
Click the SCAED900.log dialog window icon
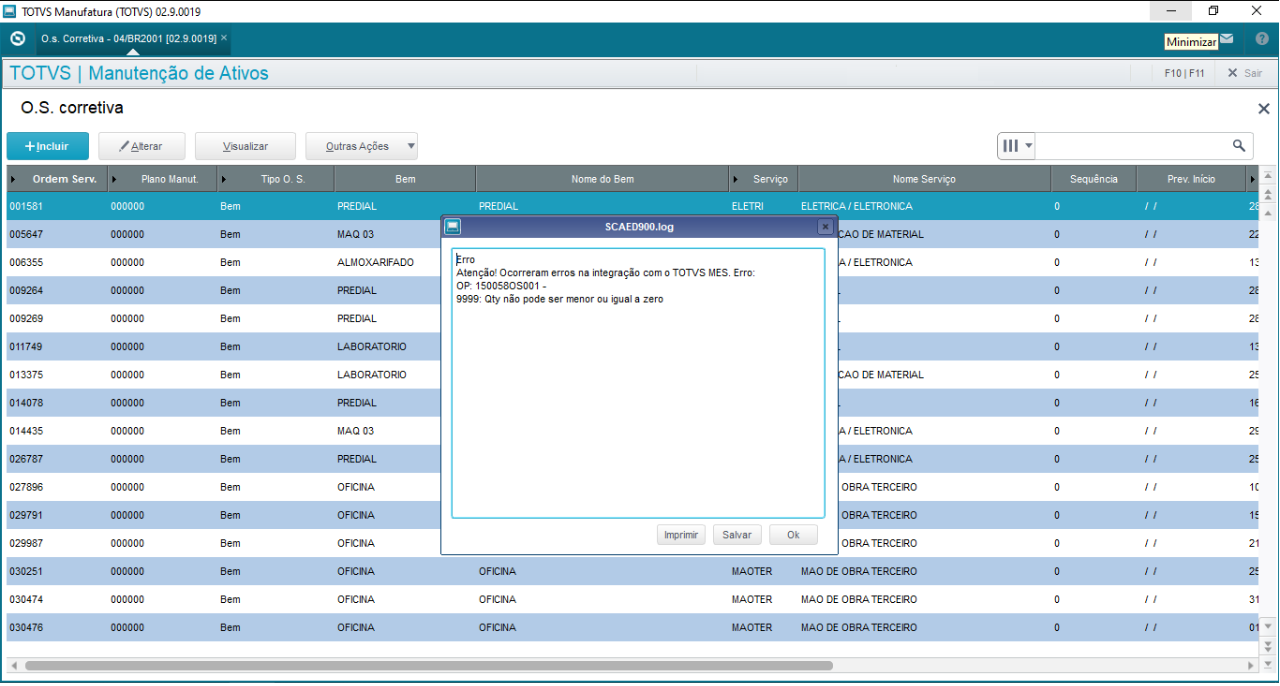pyautogui.click(x=452, y=227)
